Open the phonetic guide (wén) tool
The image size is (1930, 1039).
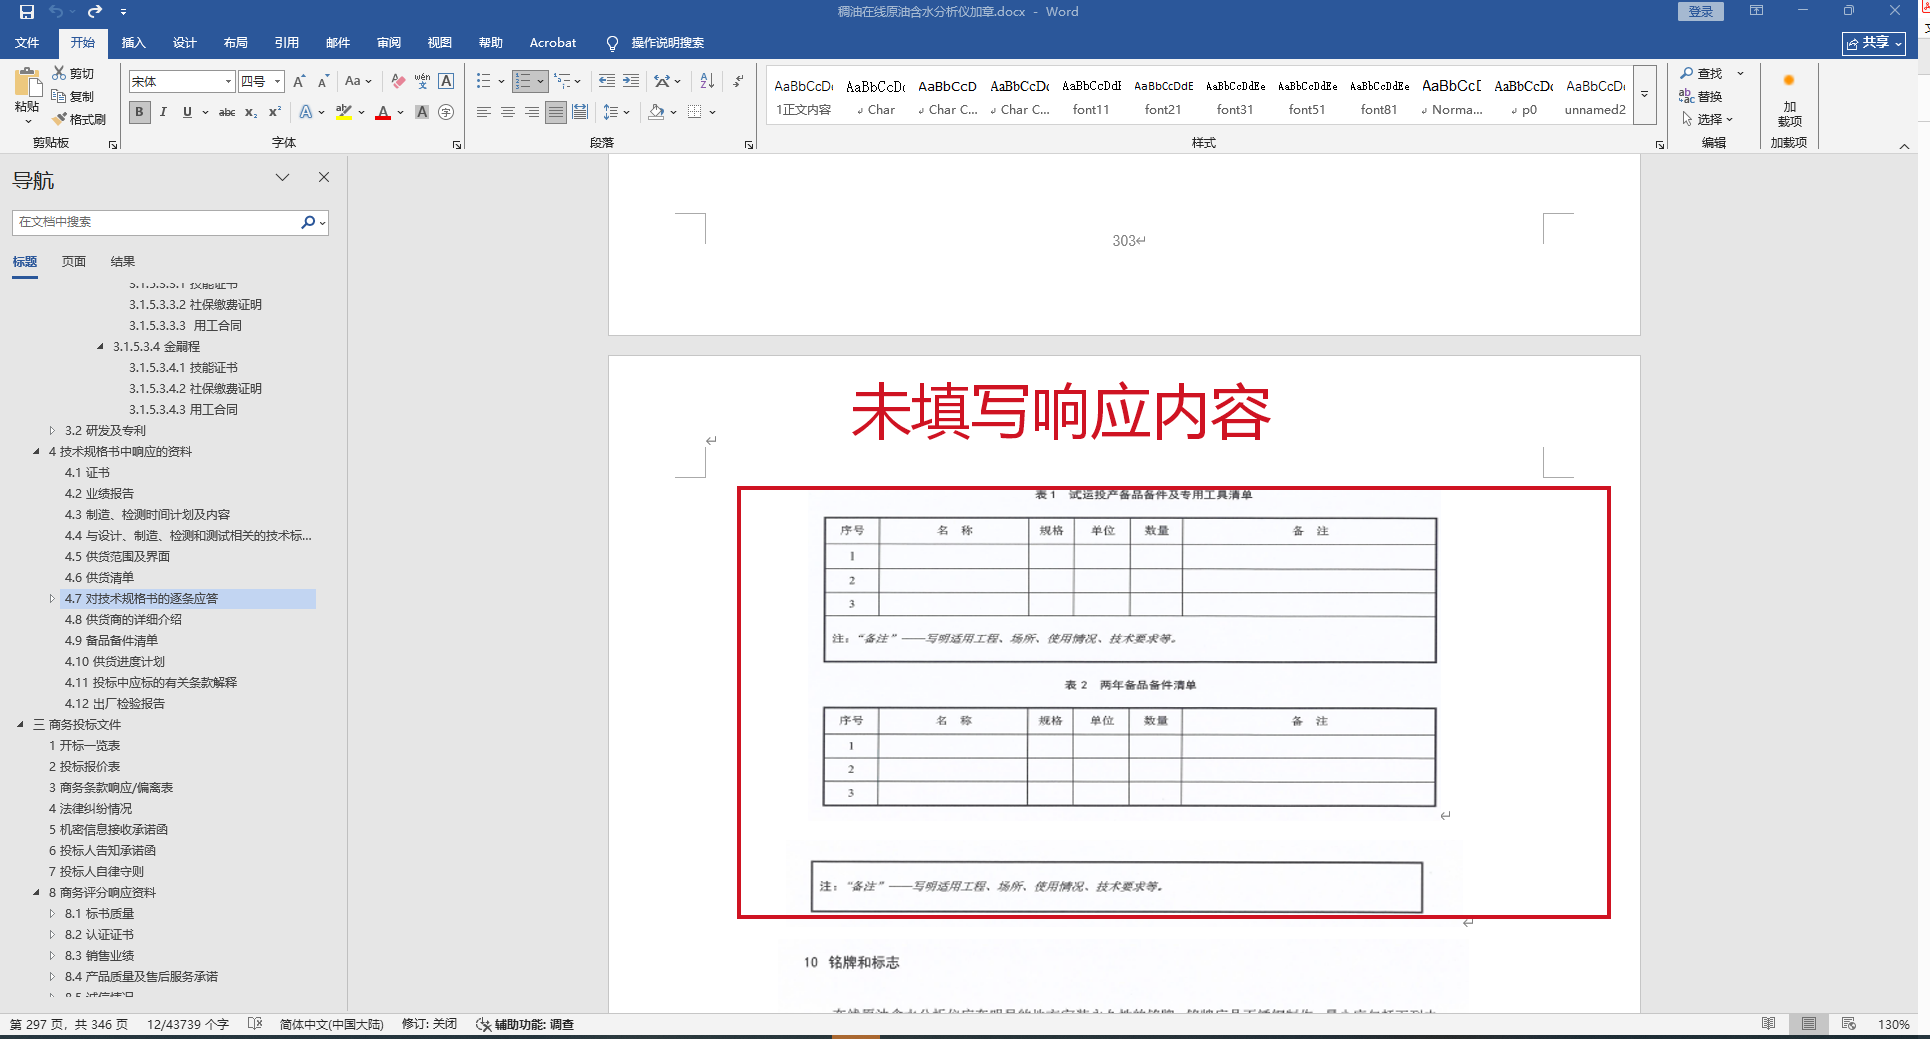click(x=422, y=81)
